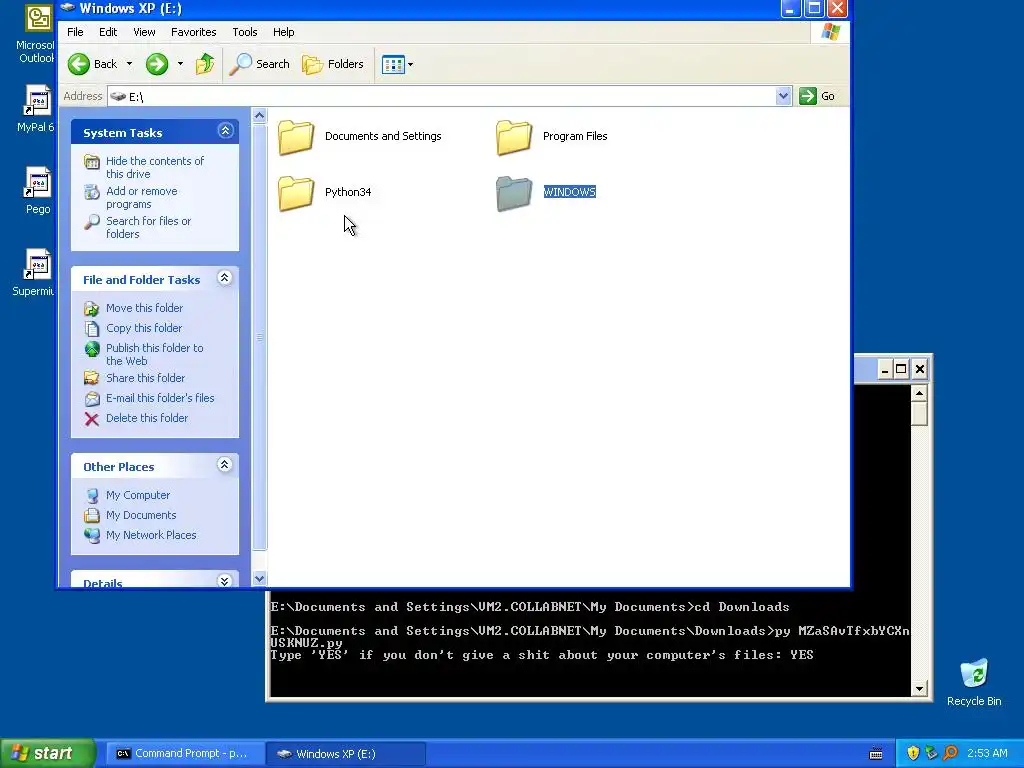
Task: Click Delete this folder link
Action: point(147,418)
